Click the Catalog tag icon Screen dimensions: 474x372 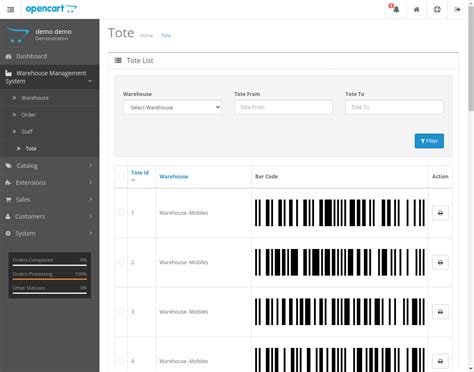coord(9,166)
